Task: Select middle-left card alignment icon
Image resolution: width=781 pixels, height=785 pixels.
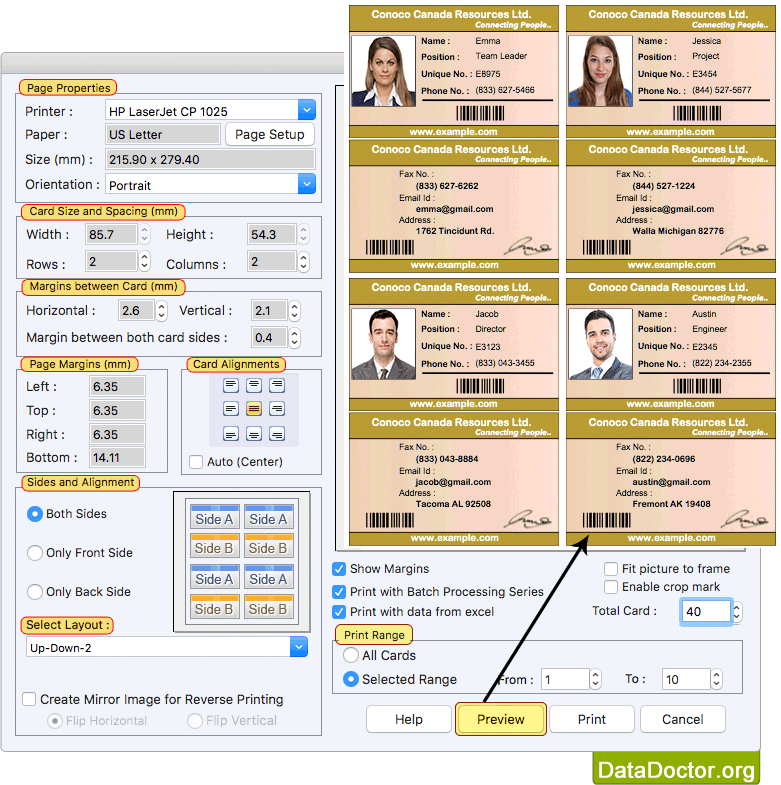Action: point(231,409)
